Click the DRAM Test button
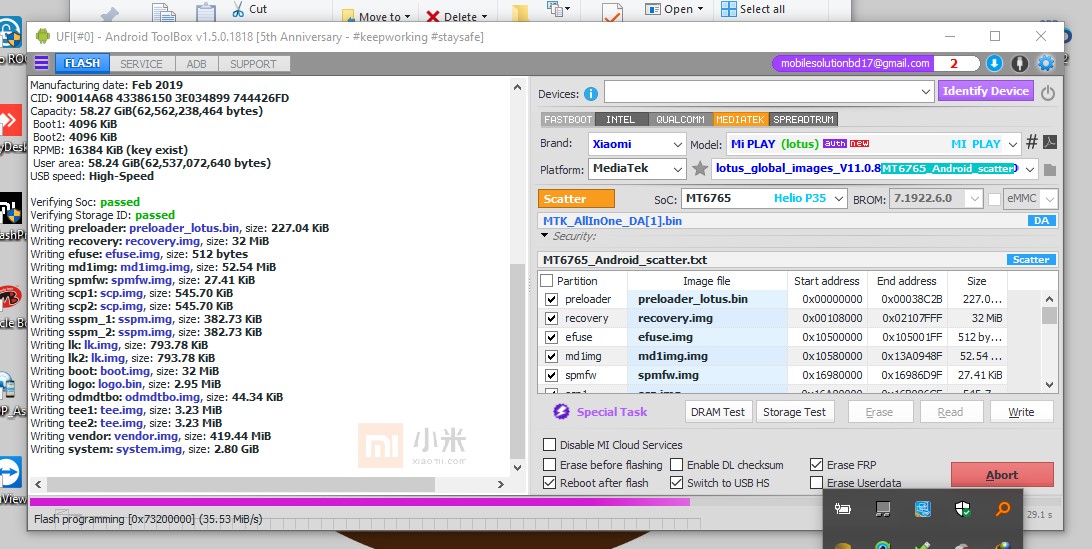The image size is (1092, 549). (718, 412)
